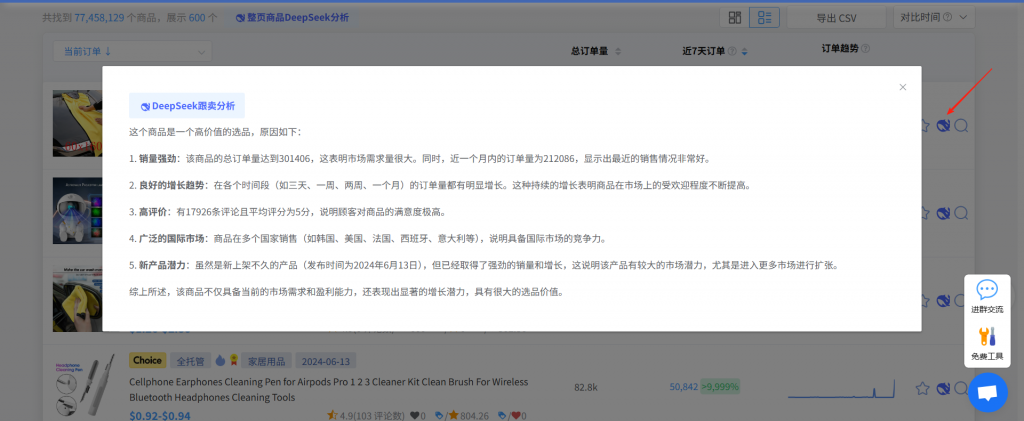Screen dimensions: 1024x421
Task: Filter by 家居用品 category tag
Action: click(266, 360)
